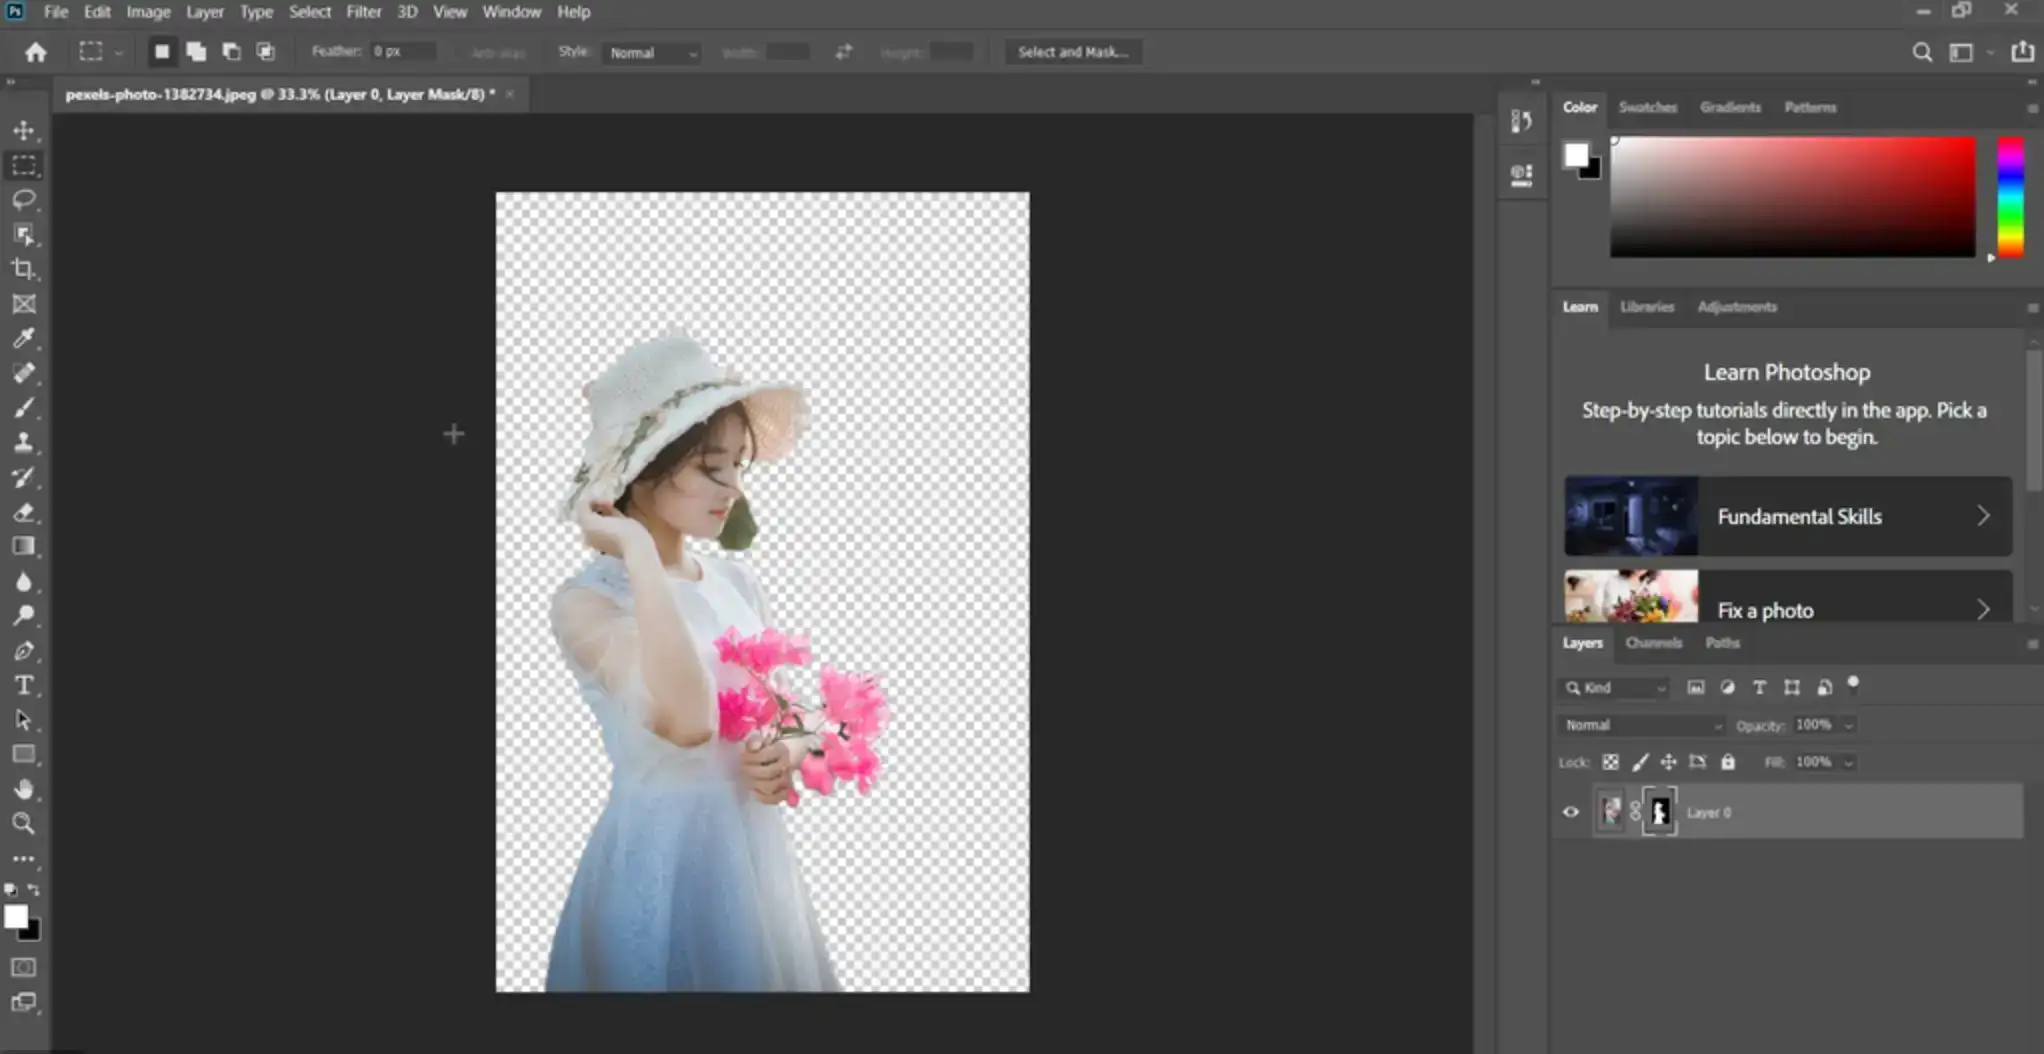Image resolution: width=2044 pixels, height=1054 pixels.
Task: Select the Blur tool
Action: (24, 581)
